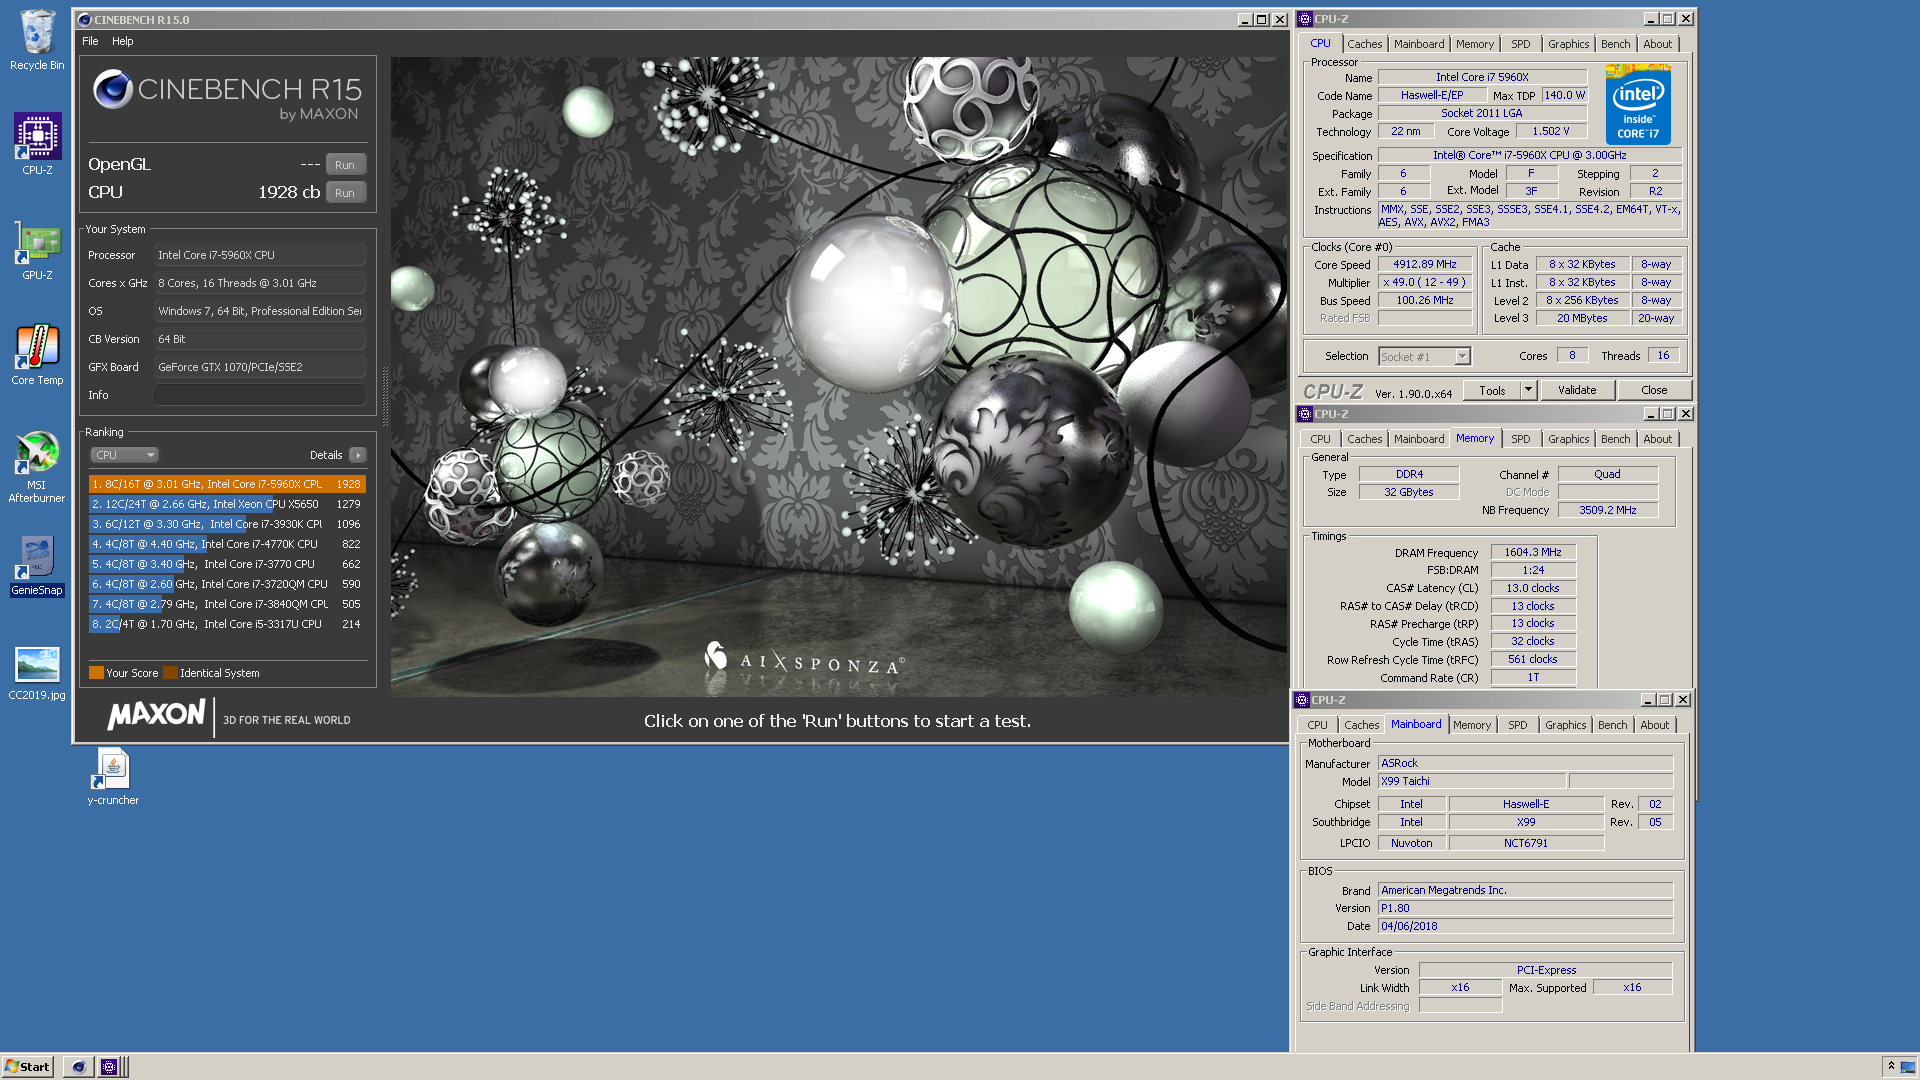Select ranking row Core i7-3930K
1920x1080 pixels.
[x=227, y=524]
